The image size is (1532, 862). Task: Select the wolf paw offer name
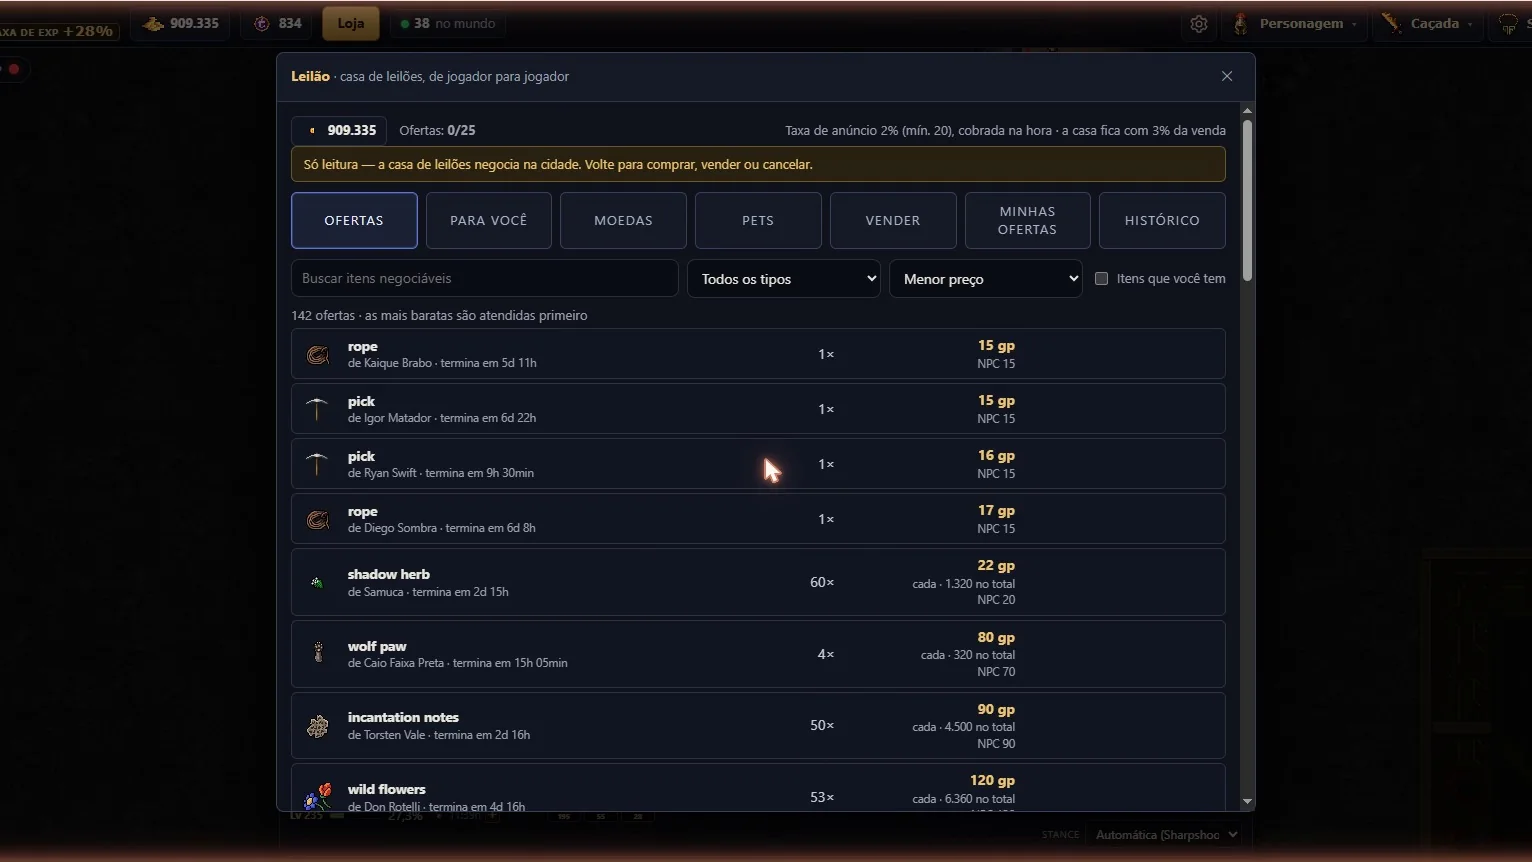tap(377, 646)
